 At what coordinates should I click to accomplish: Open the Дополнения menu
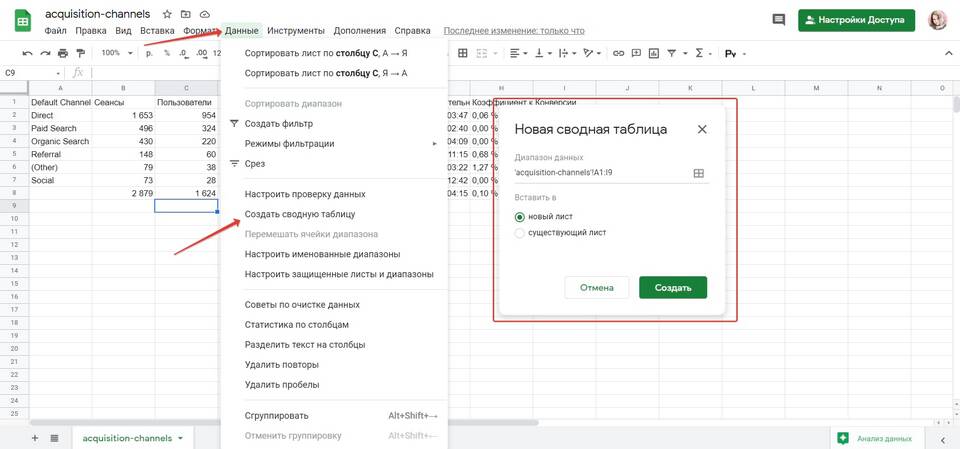click(359, 31)
